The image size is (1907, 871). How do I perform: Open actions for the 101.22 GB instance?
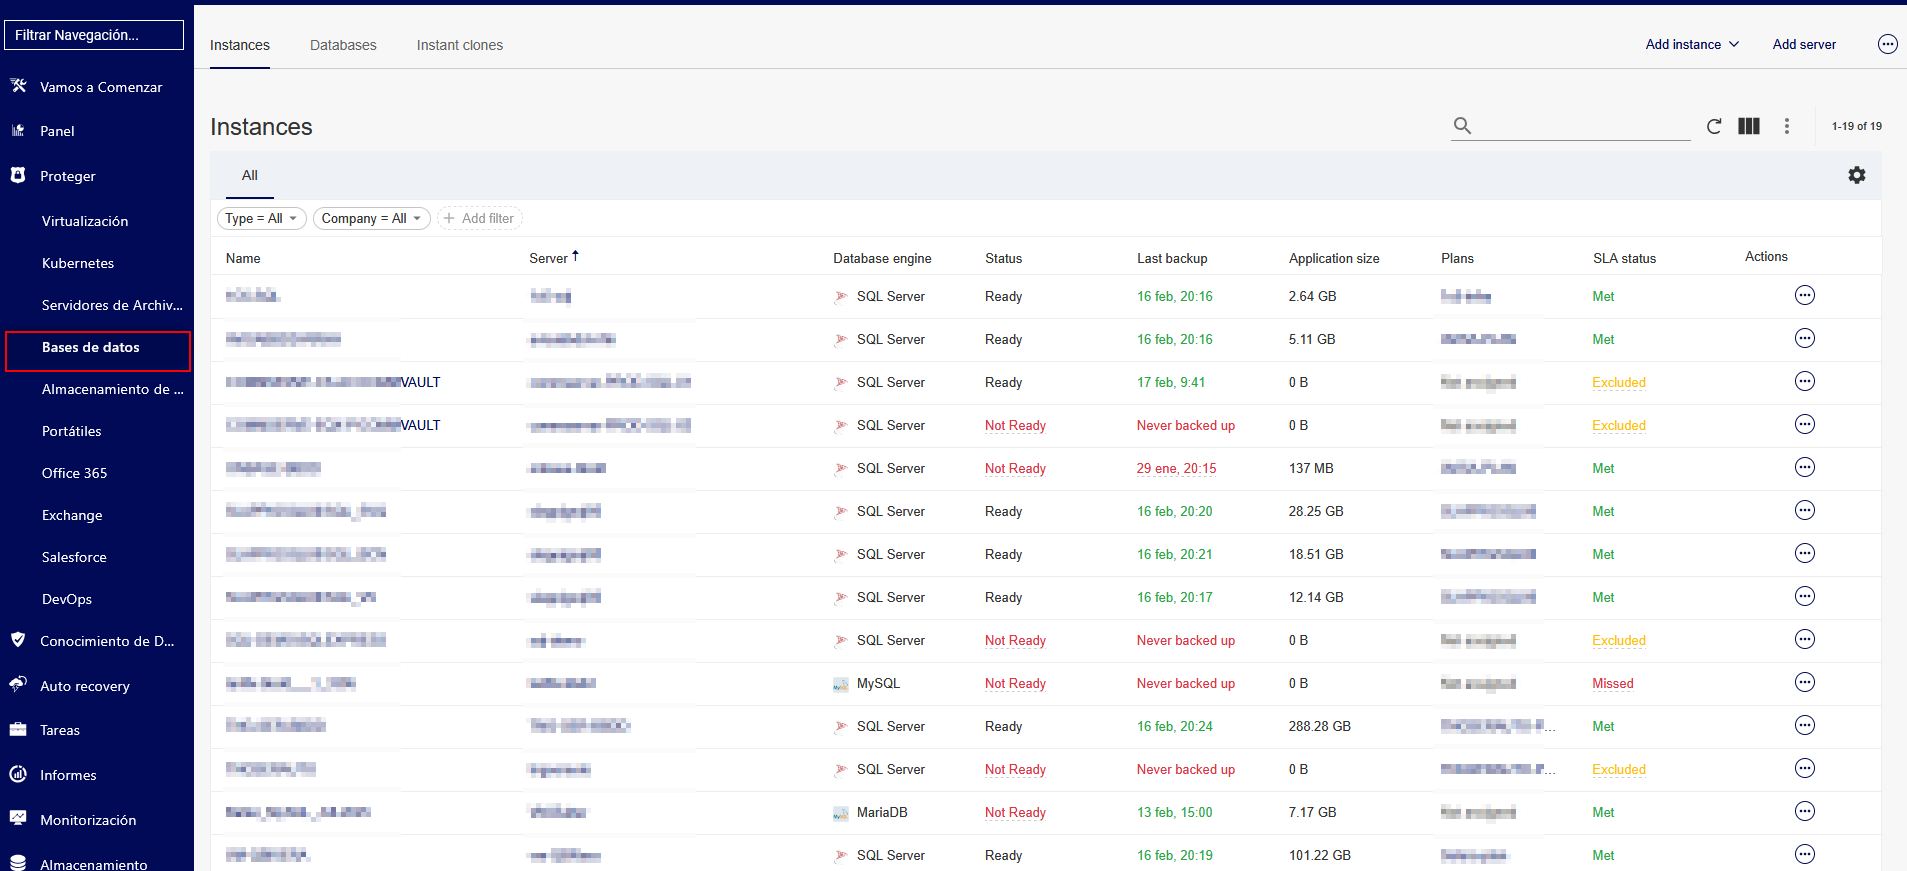click(1805, 854)
